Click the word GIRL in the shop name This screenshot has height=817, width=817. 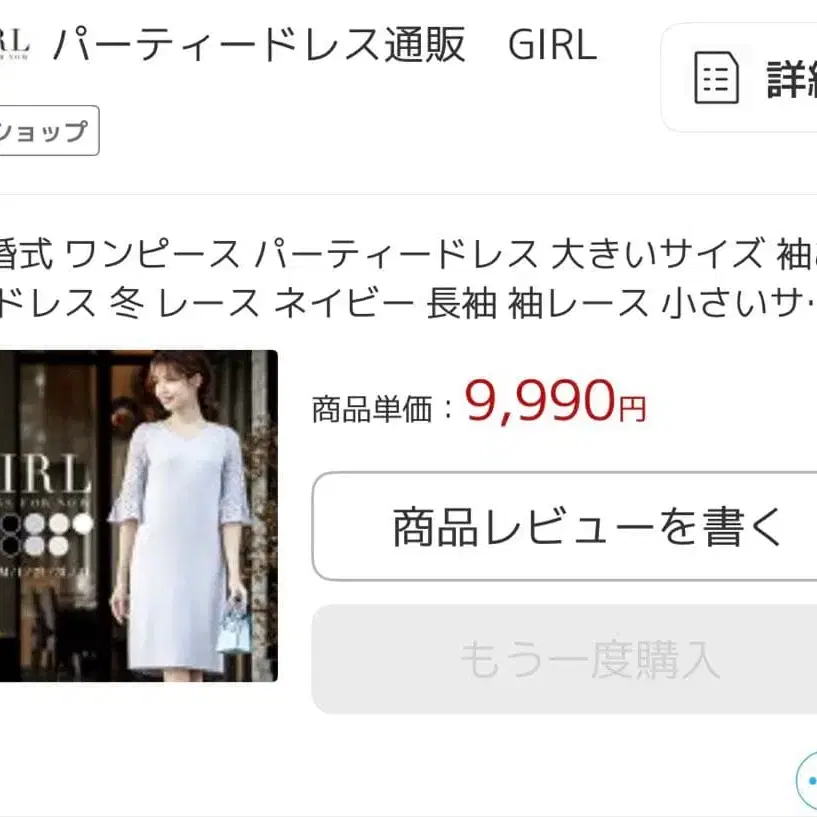[x=552, y=45]
